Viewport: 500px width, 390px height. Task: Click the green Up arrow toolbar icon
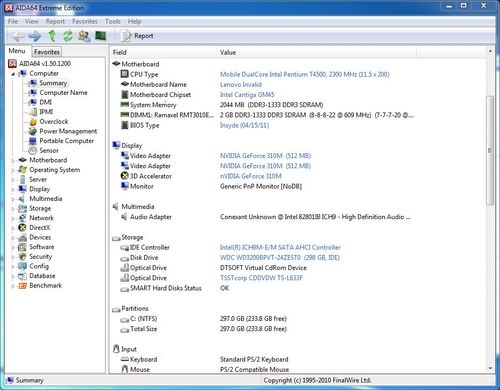point(52,36)
